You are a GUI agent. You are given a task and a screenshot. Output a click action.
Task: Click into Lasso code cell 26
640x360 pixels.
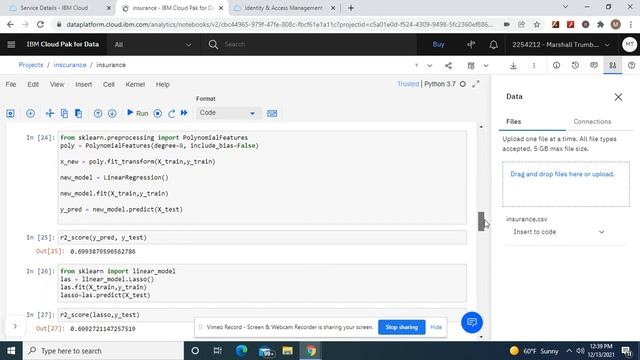pos(262,283)
